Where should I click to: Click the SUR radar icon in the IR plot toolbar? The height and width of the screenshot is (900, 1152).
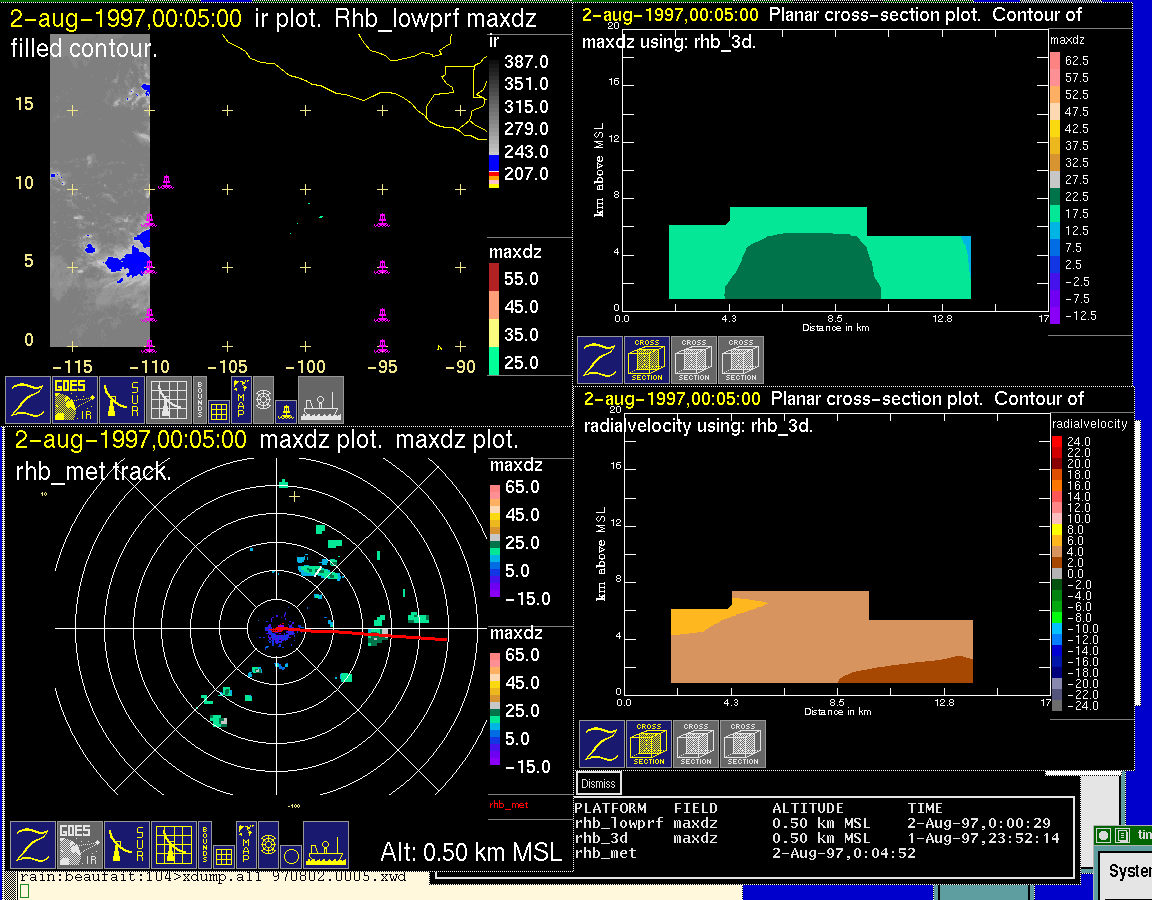123,400
